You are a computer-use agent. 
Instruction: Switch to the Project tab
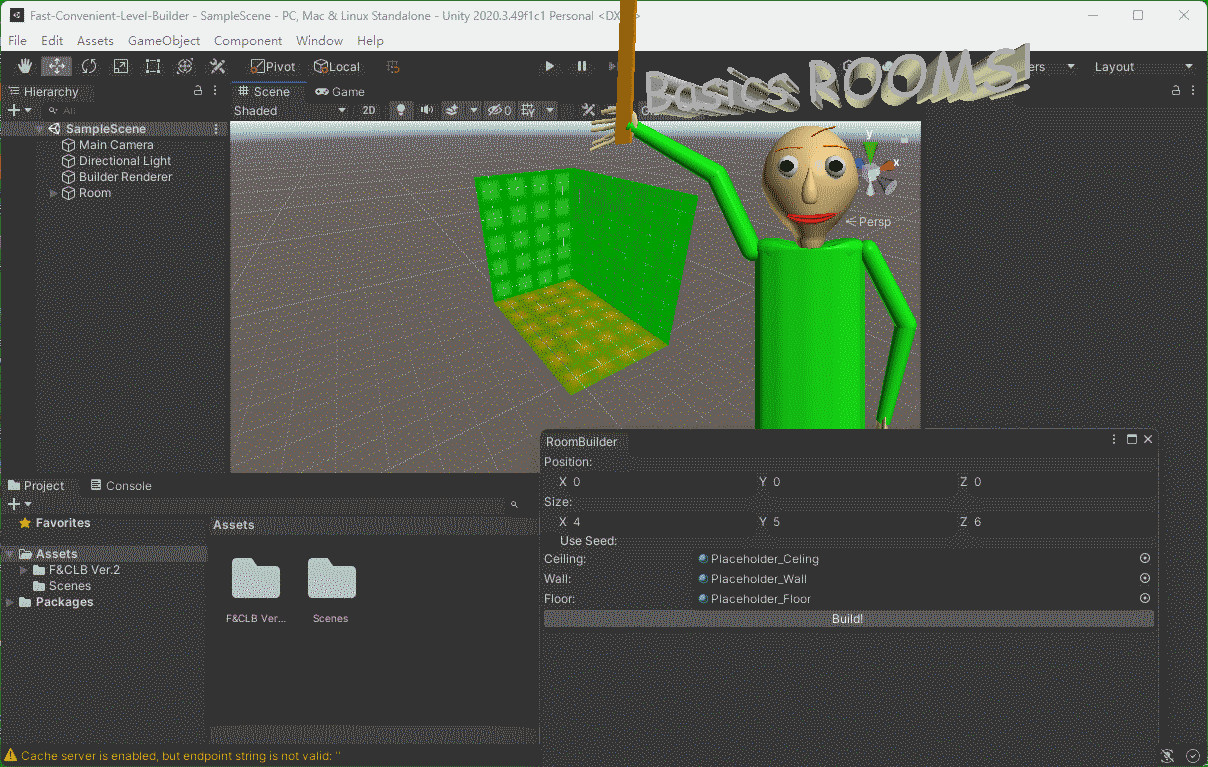(36, 485)
